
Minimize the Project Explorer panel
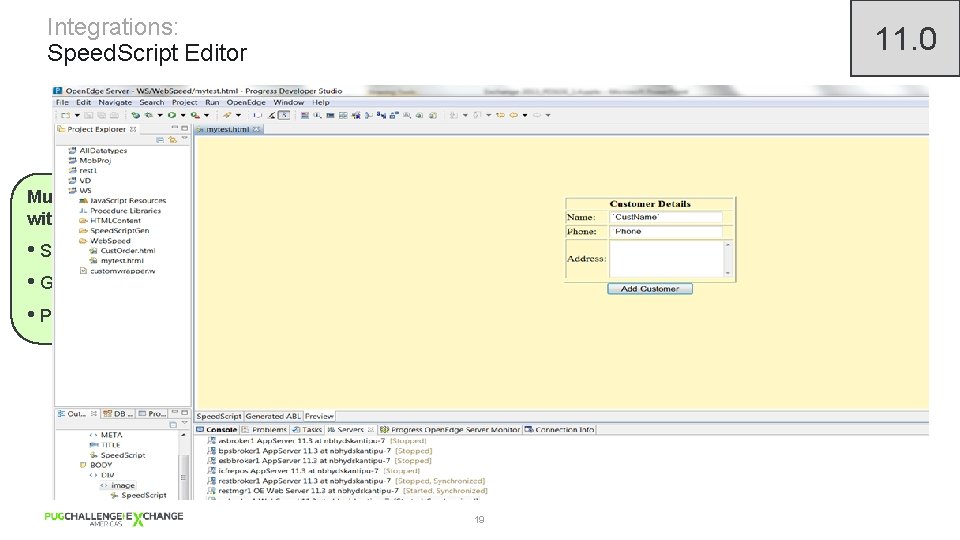pos(174,128)
